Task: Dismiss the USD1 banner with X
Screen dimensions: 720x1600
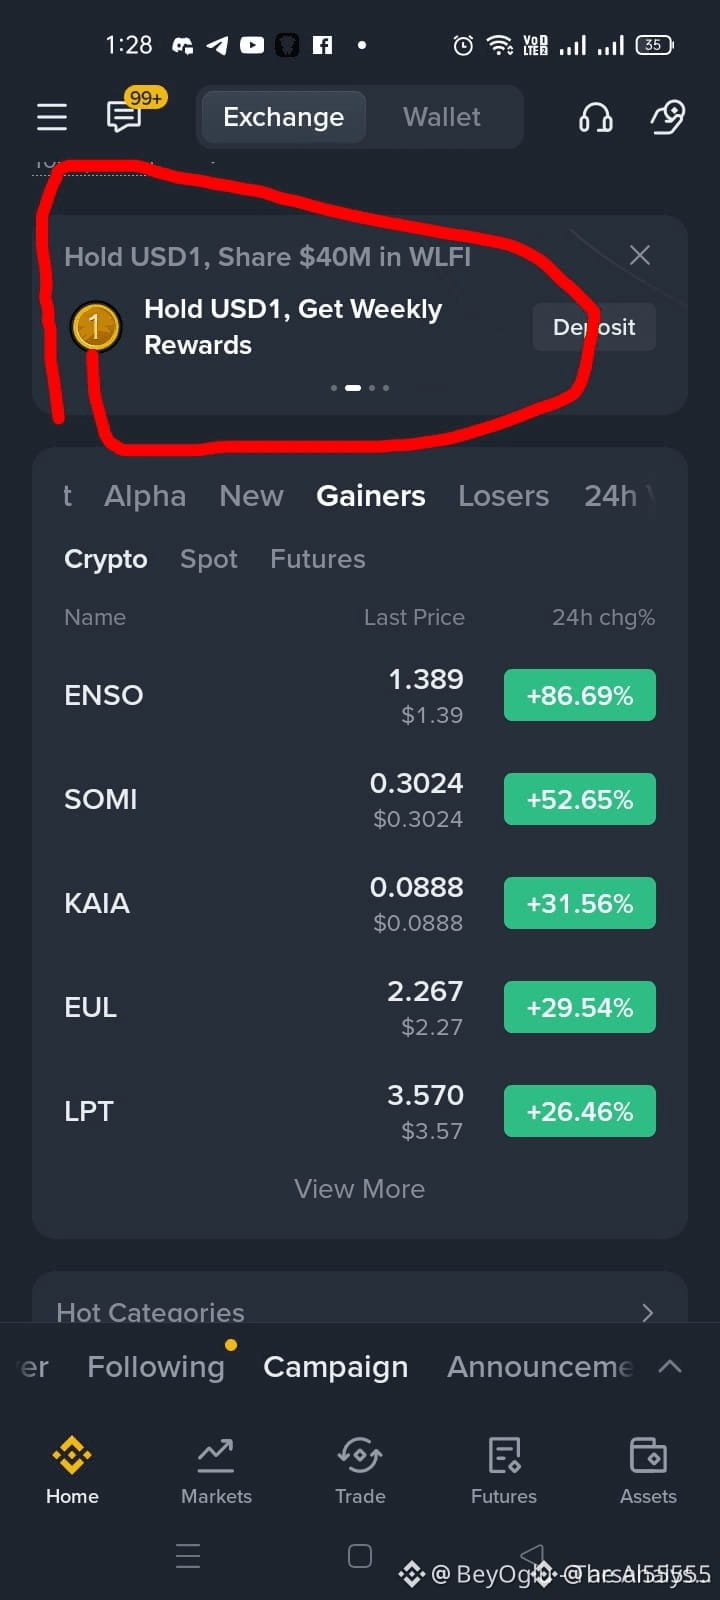Action: click(640, 255)
